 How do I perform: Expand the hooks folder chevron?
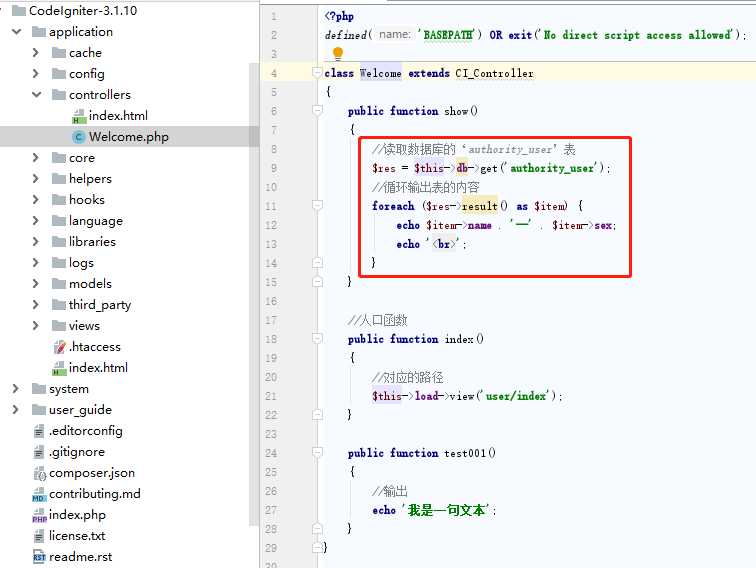[36, 200]
